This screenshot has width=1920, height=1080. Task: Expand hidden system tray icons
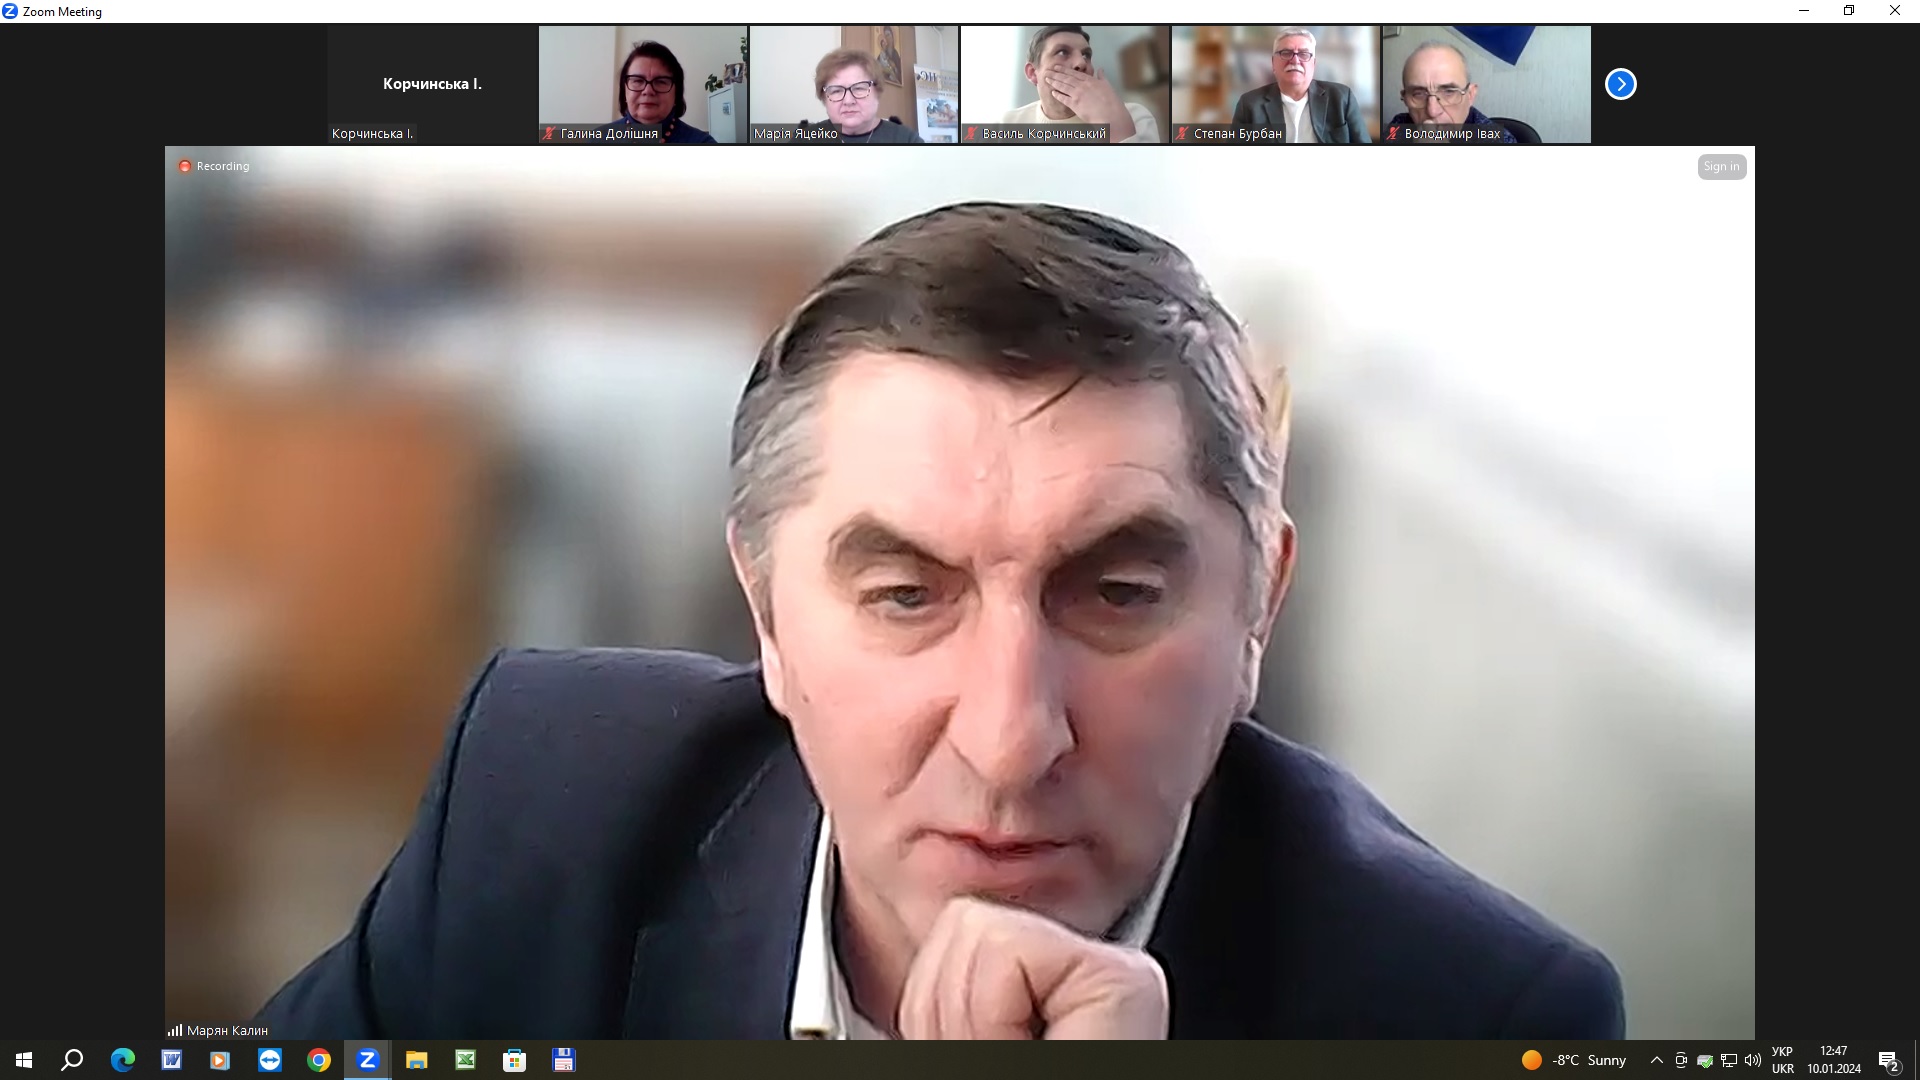[x=1656, y=1060]
